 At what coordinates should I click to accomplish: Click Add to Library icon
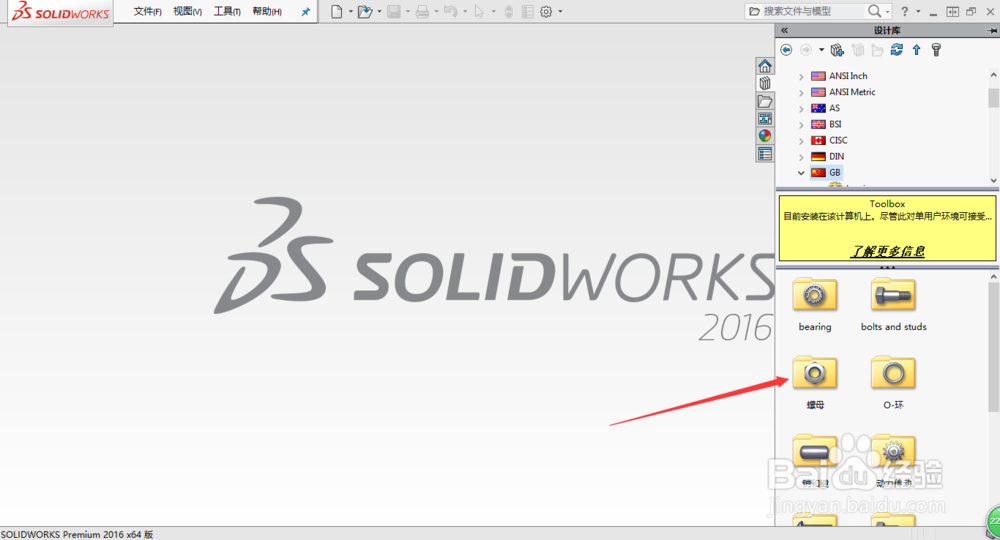click(x=837, y=50)
